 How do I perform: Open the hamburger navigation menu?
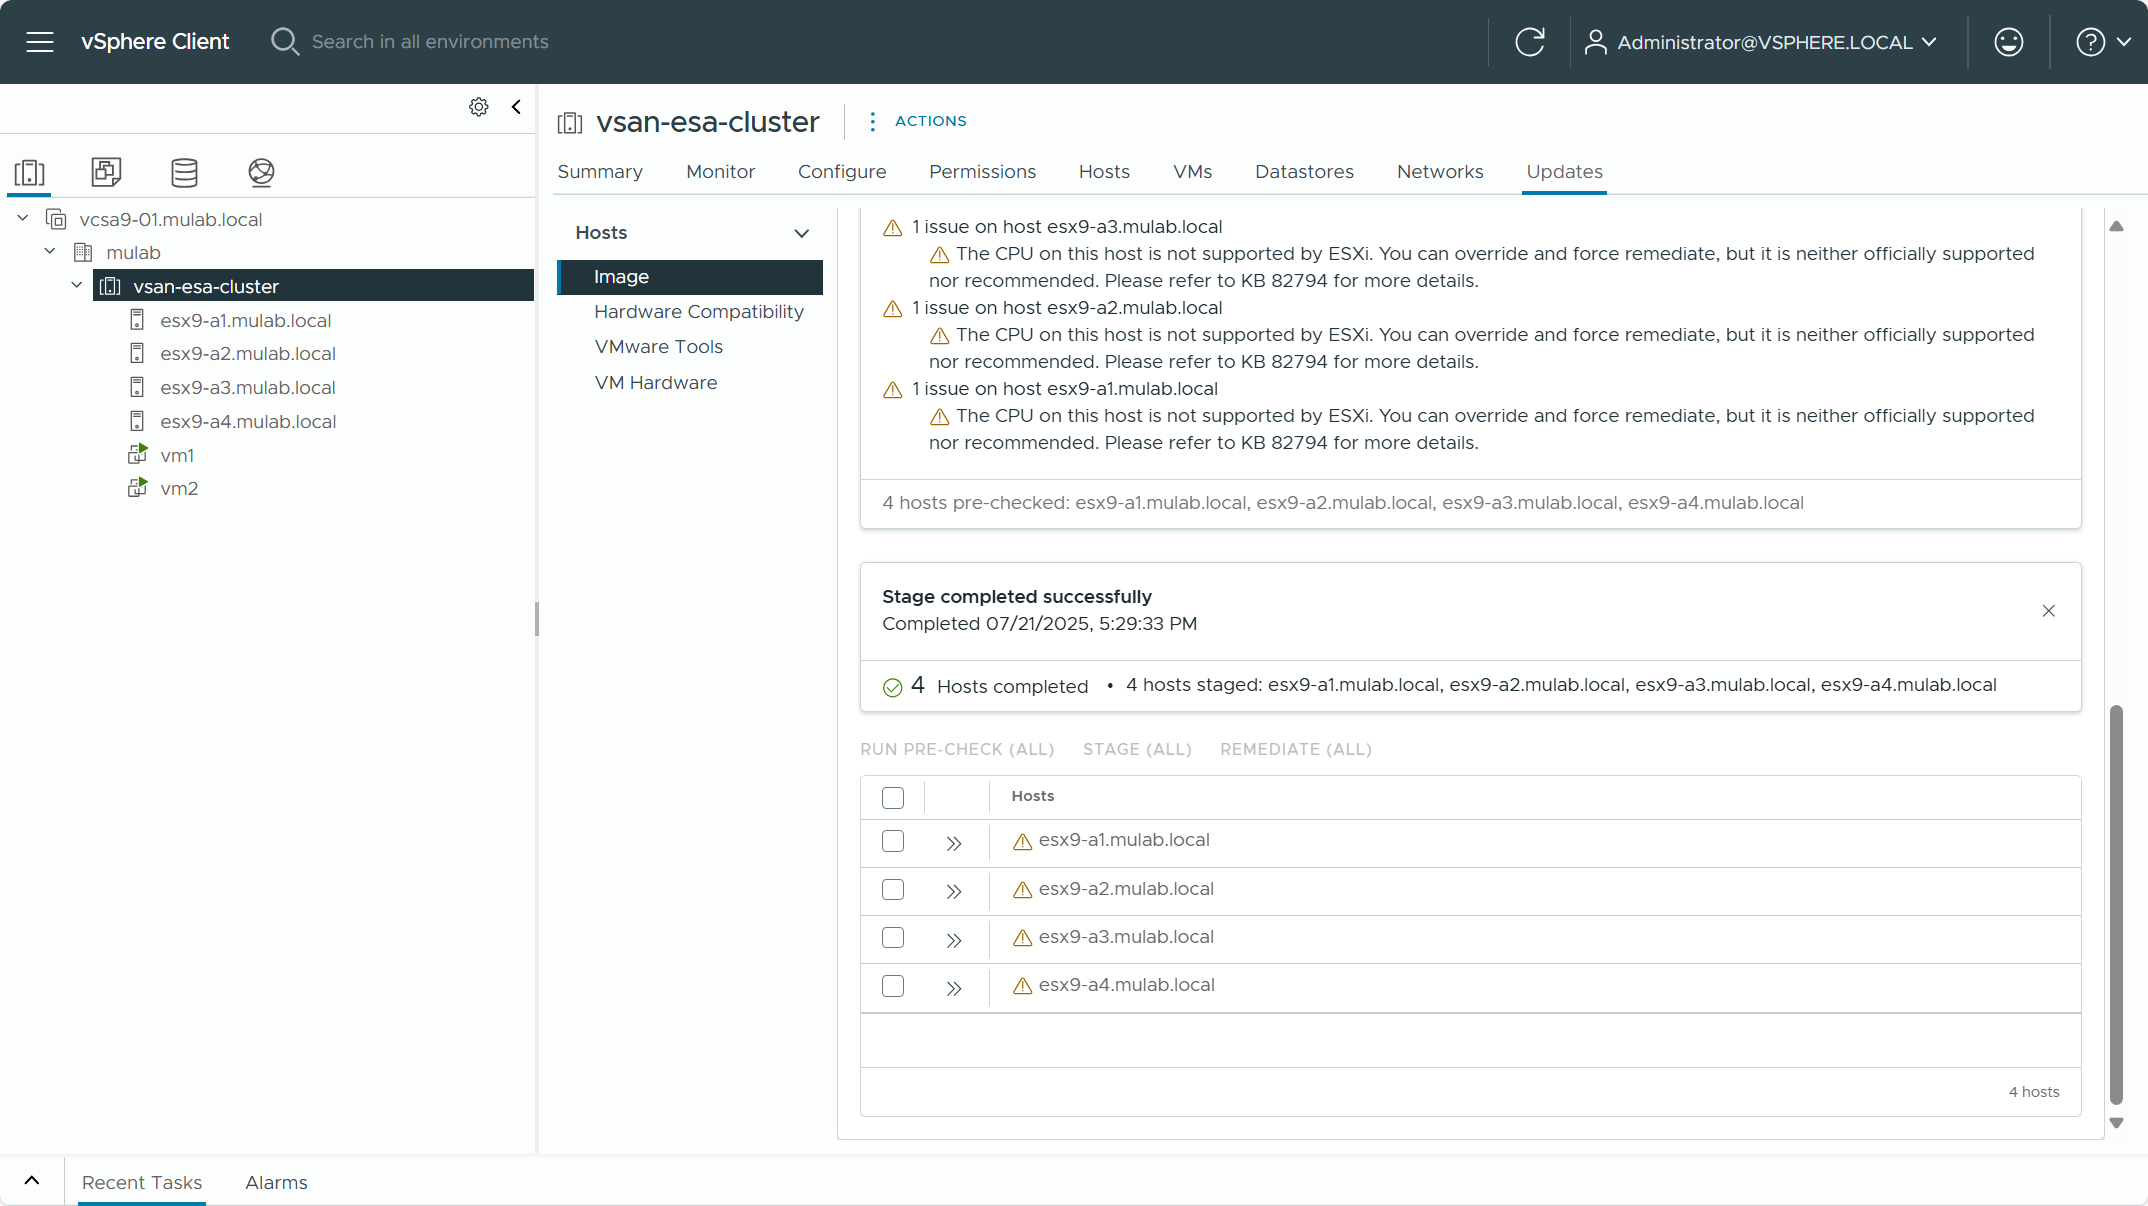pyautogui.click(x=40, y=42)
